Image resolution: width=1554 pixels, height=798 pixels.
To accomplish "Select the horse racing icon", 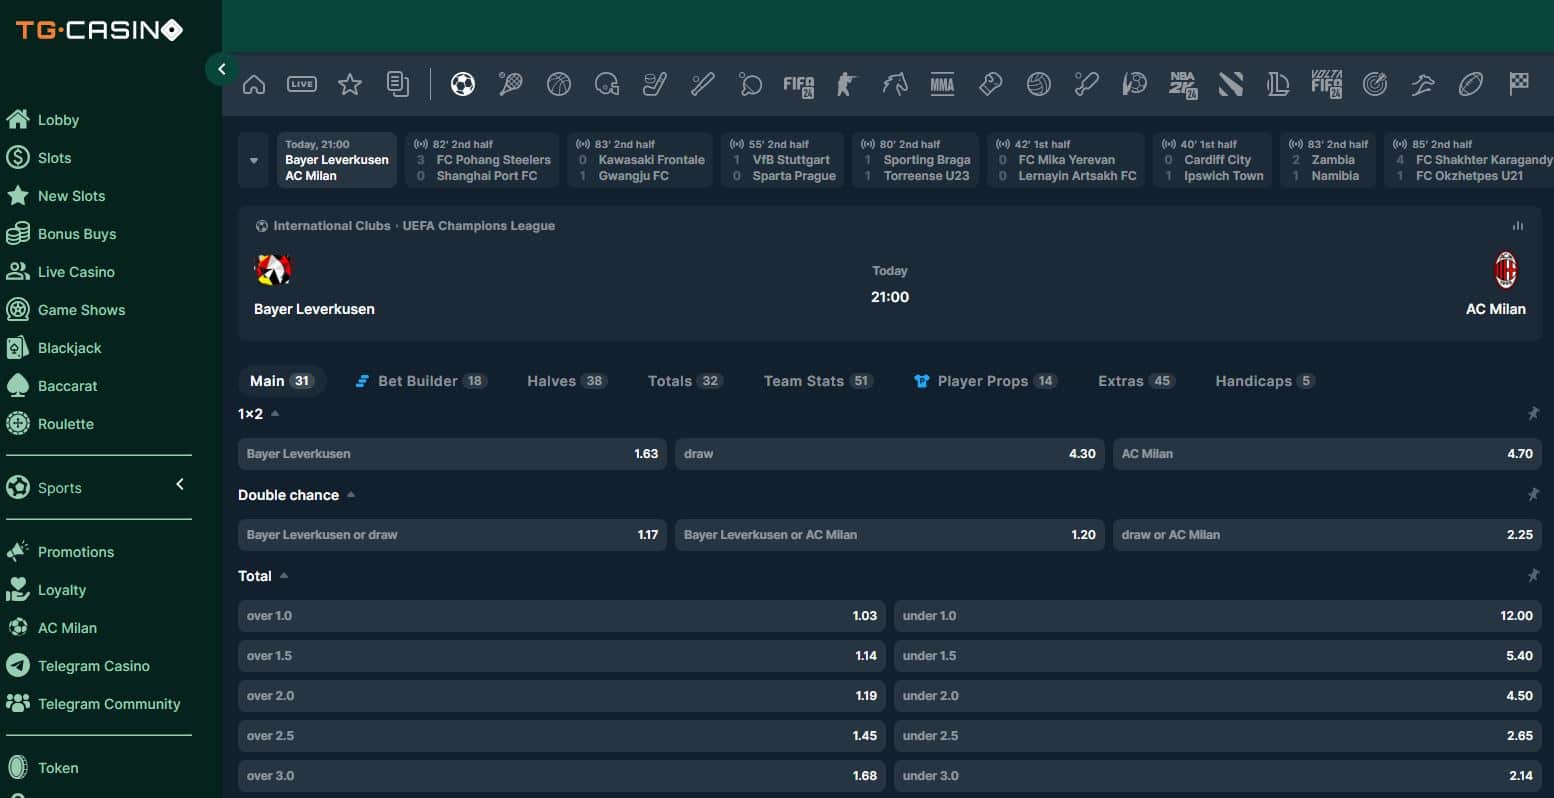I will coord(894,85).
